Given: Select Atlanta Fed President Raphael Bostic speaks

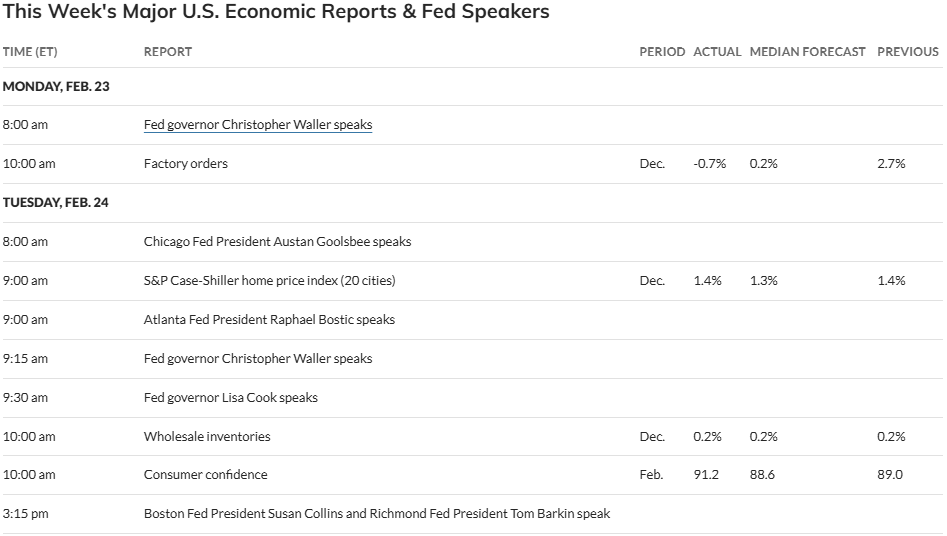Looking at the screenshot, I should [269, 320].
